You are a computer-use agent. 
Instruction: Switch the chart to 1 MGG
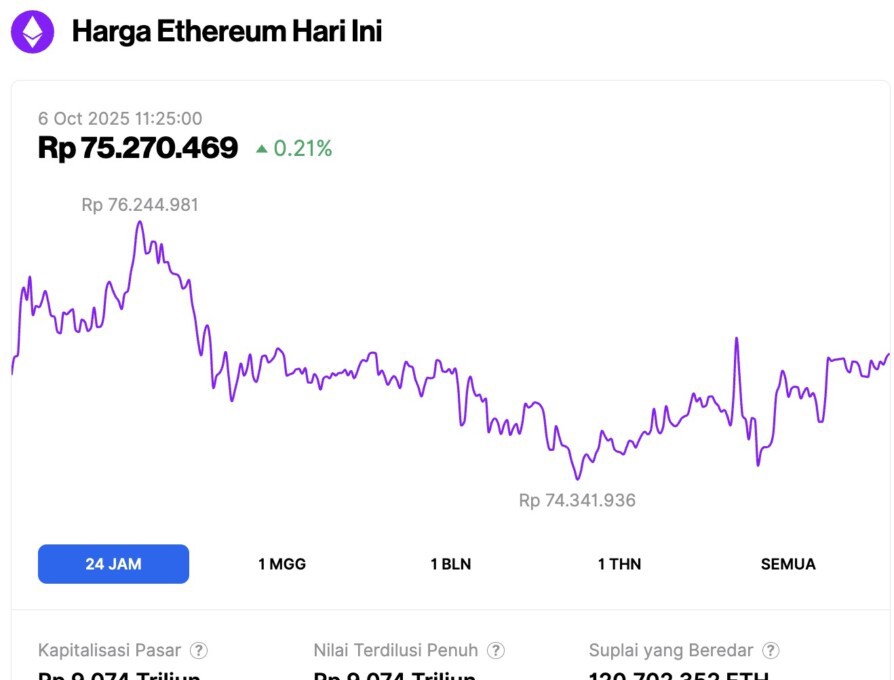click(x=282, y=564)
